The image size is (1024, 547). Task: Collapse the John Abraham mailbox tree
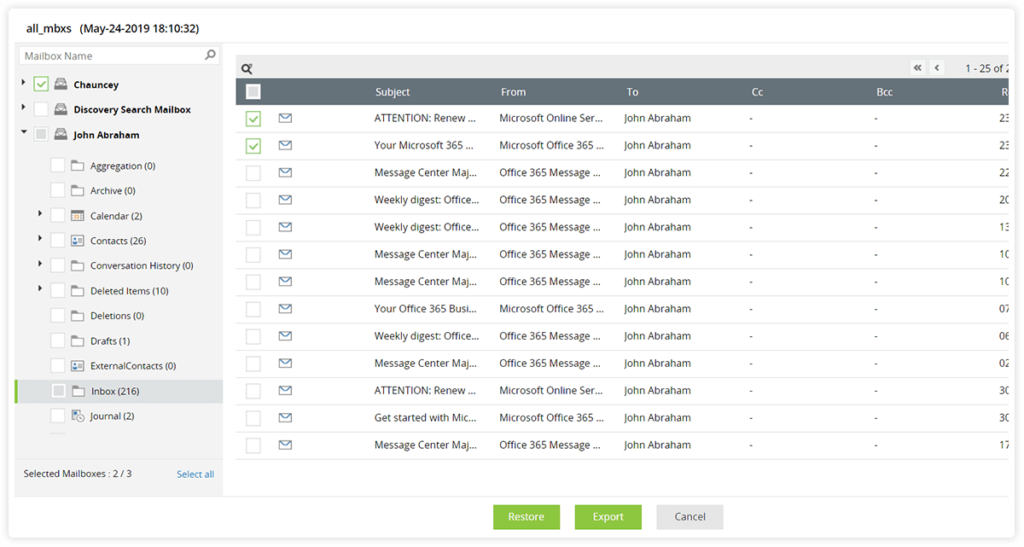pos(24,132)
